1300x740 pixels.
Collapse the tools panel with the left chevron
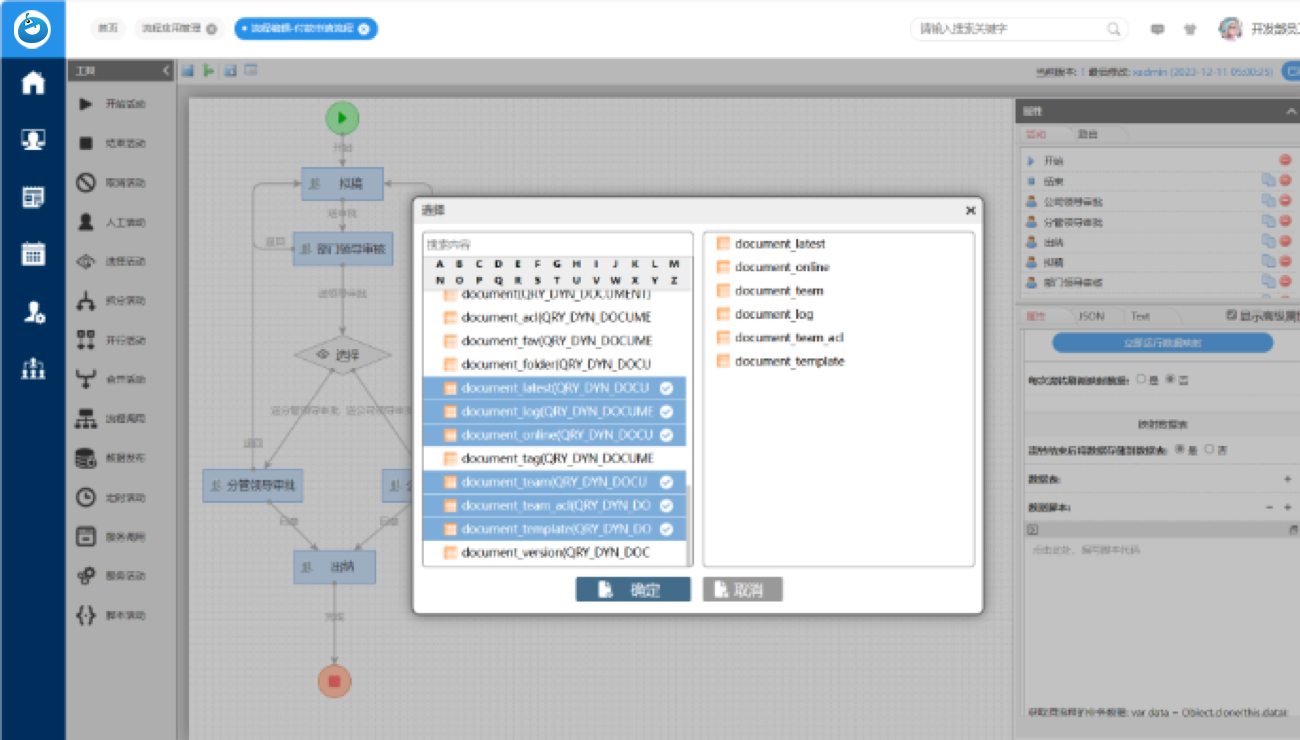pyautogui.click(x=166, y=71)
